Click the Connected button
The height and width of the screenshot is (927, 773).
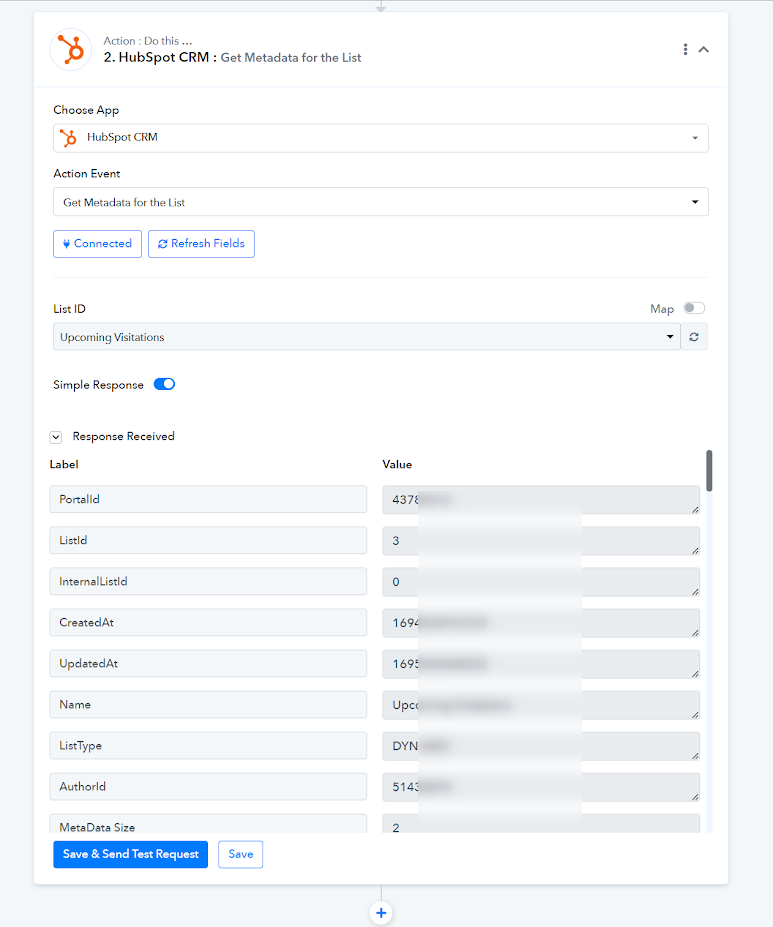click(x=98, y=244)
